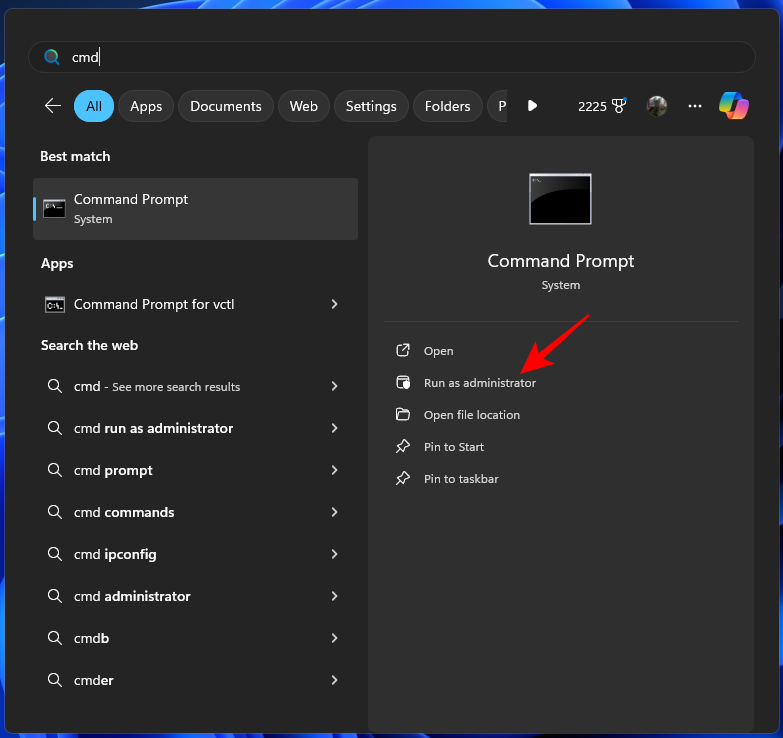Select cmd - See more search results
The image size is (783, 738).
tap(195, 386)
